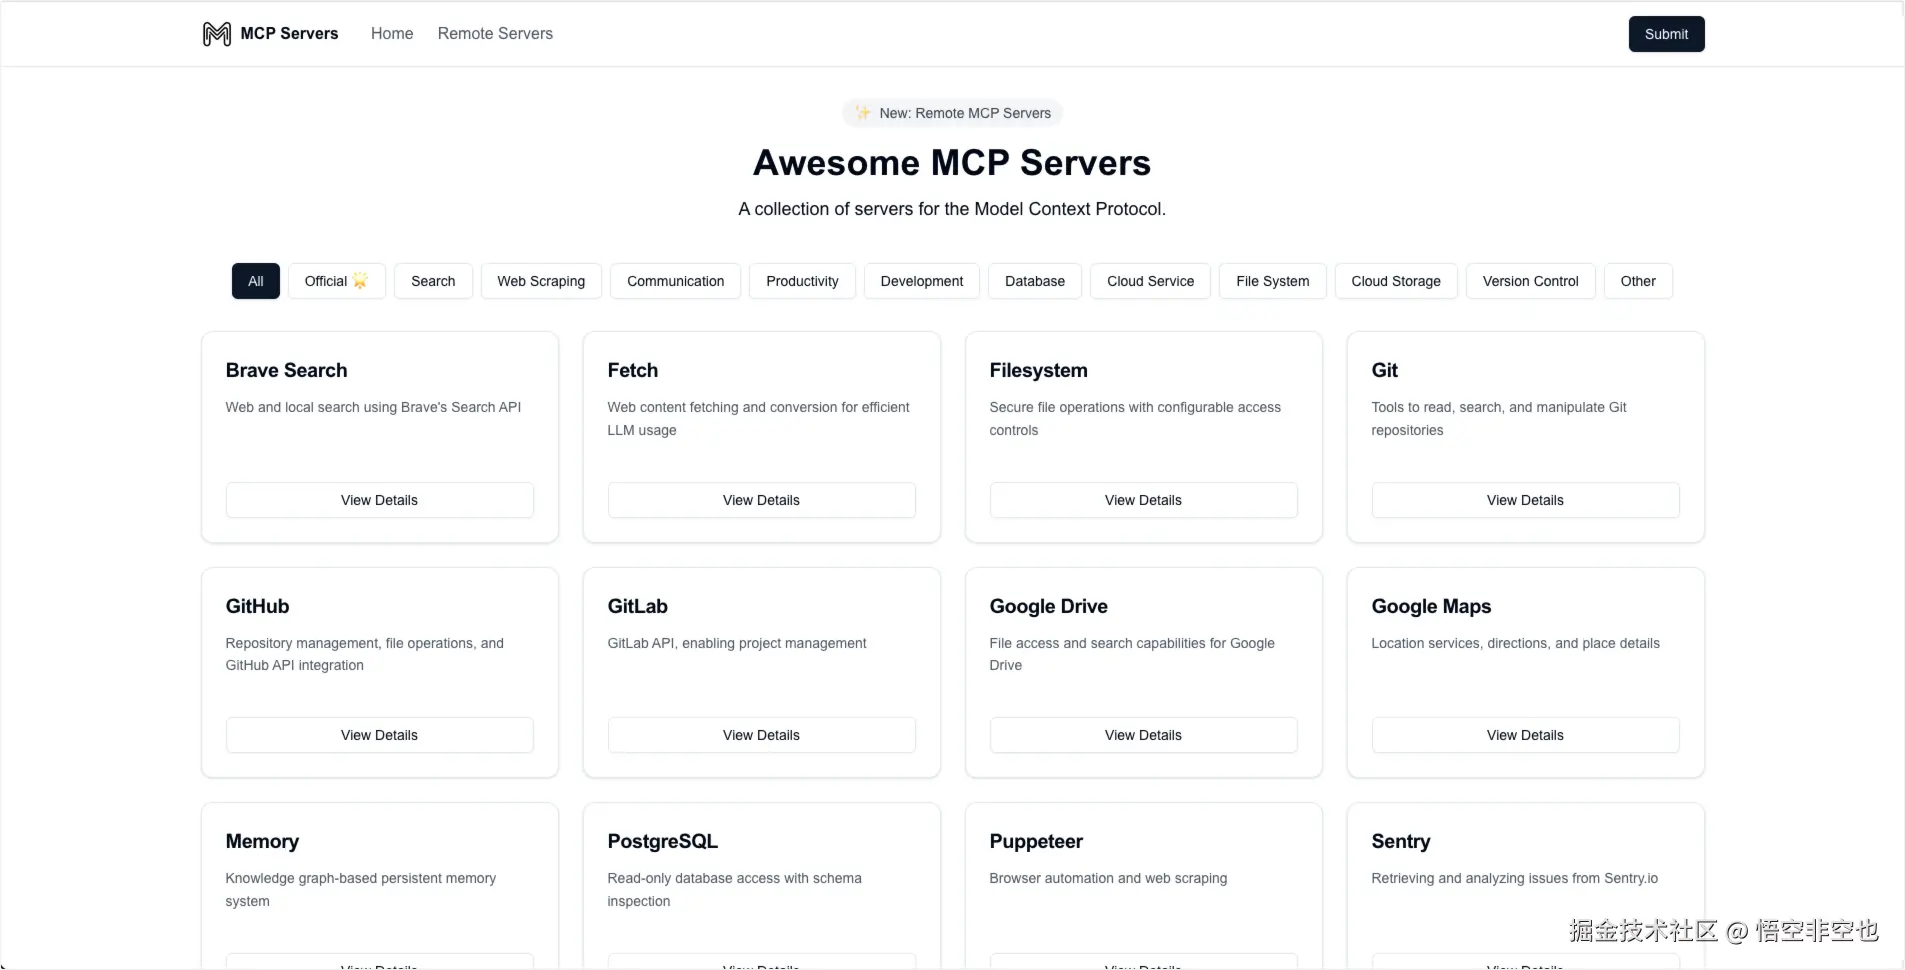
Task: Click the Brave's Search API description text
Action: pos(373,407)
